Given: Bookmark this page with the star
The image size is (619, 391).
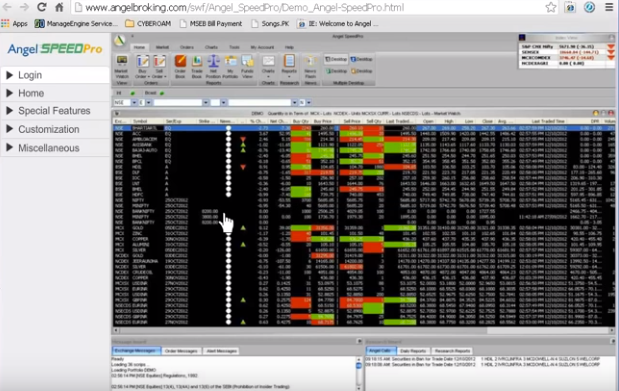Looking at the screenshot, I should pyautogui.click(x=551, y=7).
